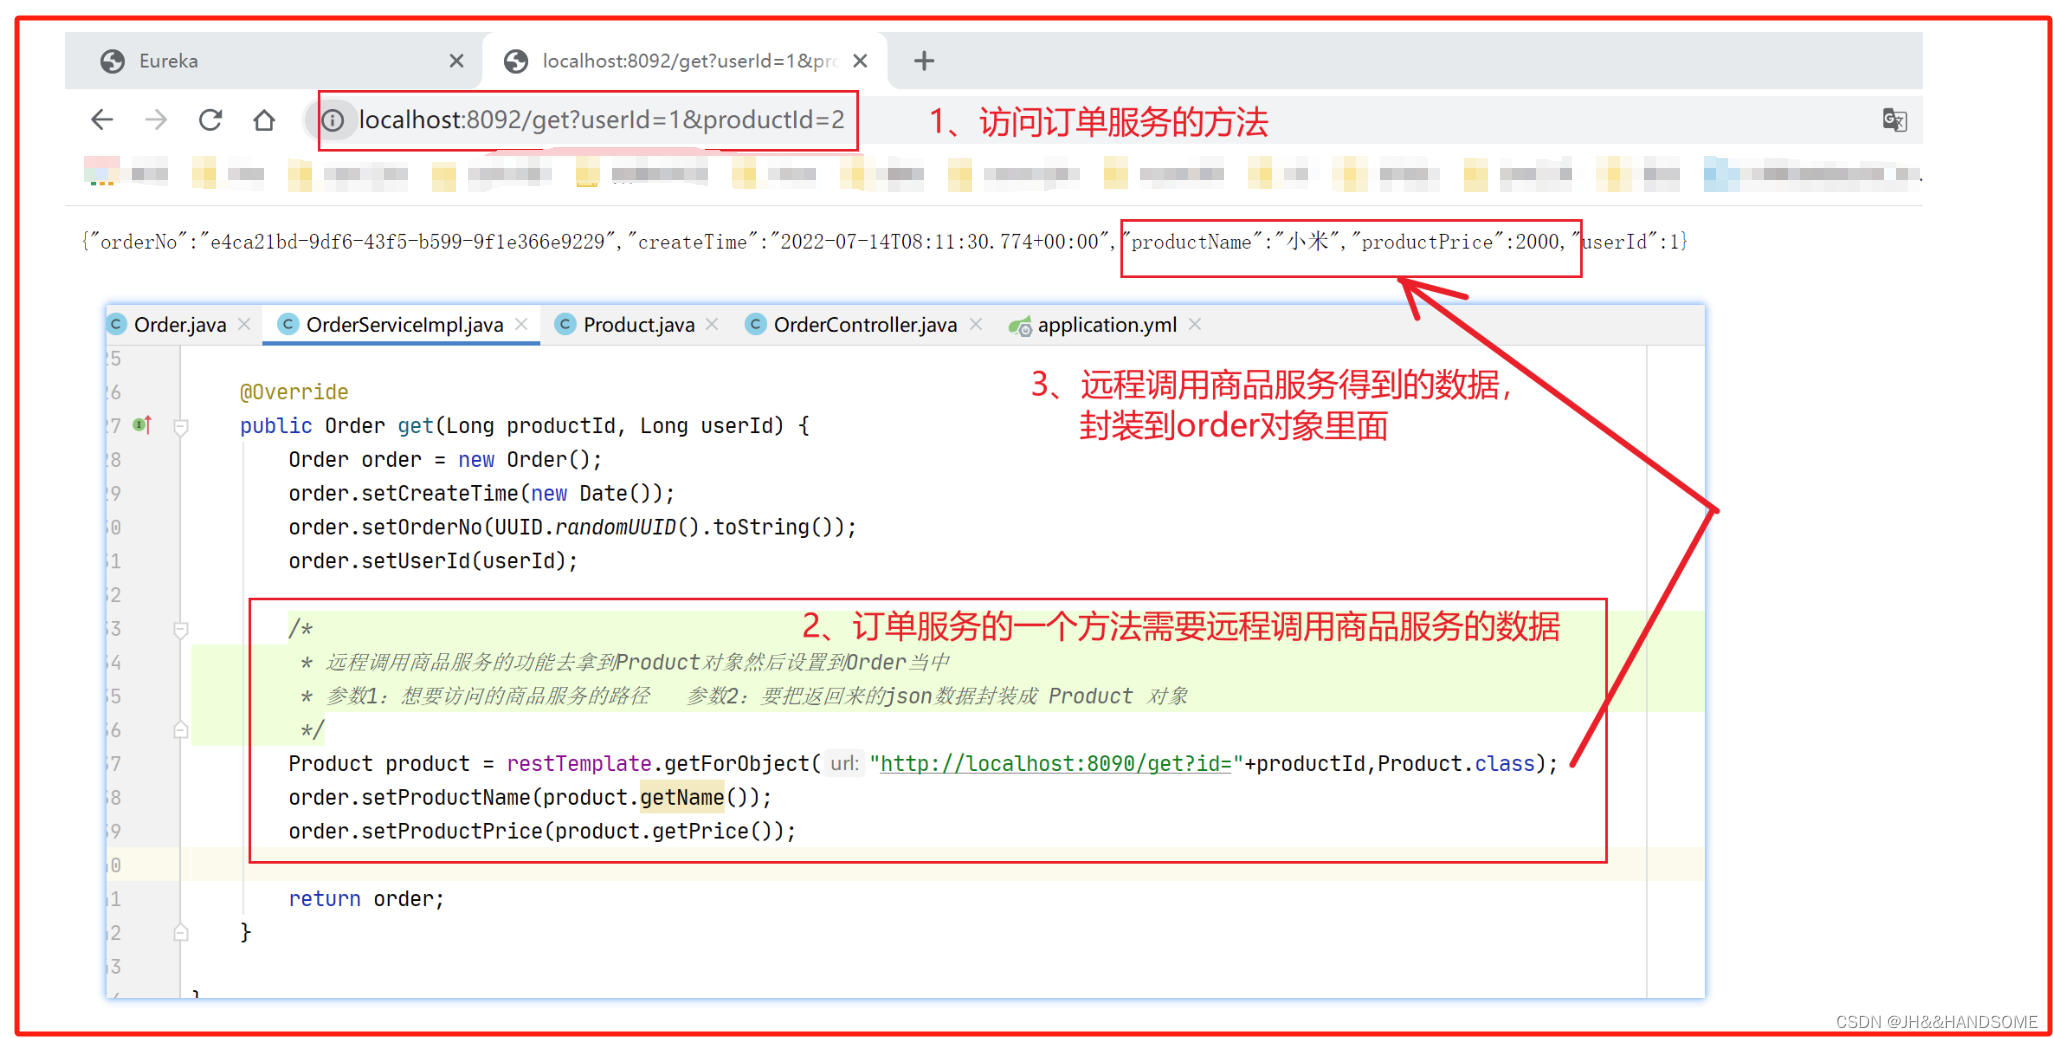The height and width of the screenshot is (1038, 2053).
Task: Close the application.yml editor tab
Action: pyautogui.click(x=1195, y=324)
